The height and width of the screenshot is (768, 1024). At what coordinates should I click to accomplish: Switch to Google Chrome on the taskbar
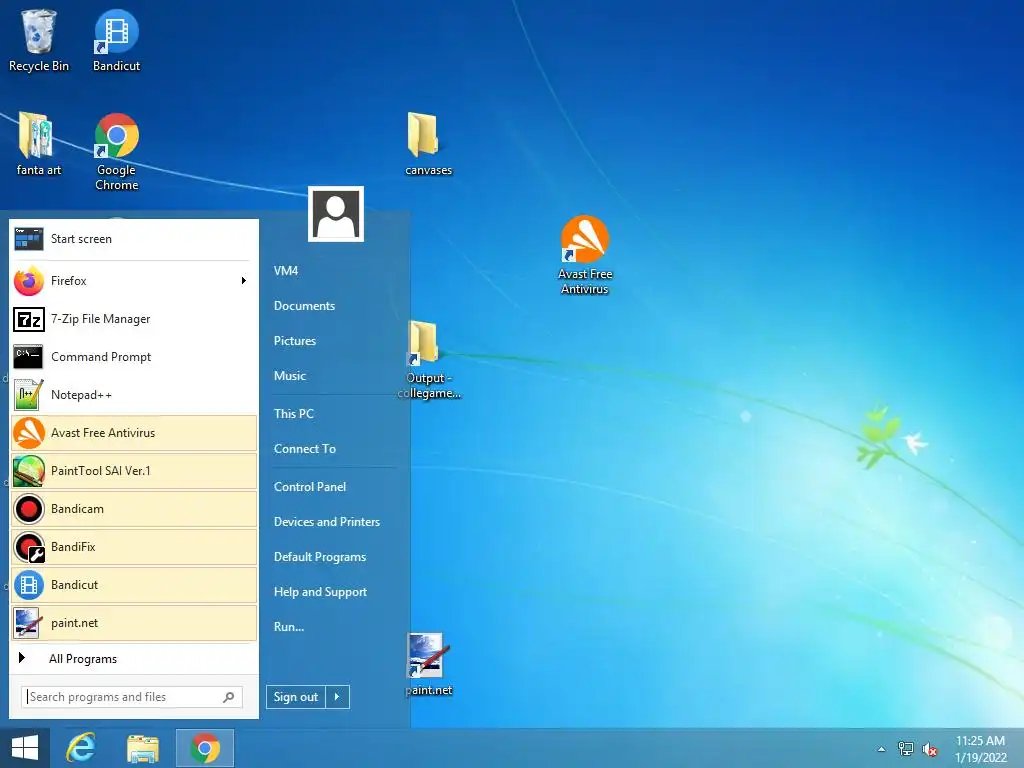205,748
